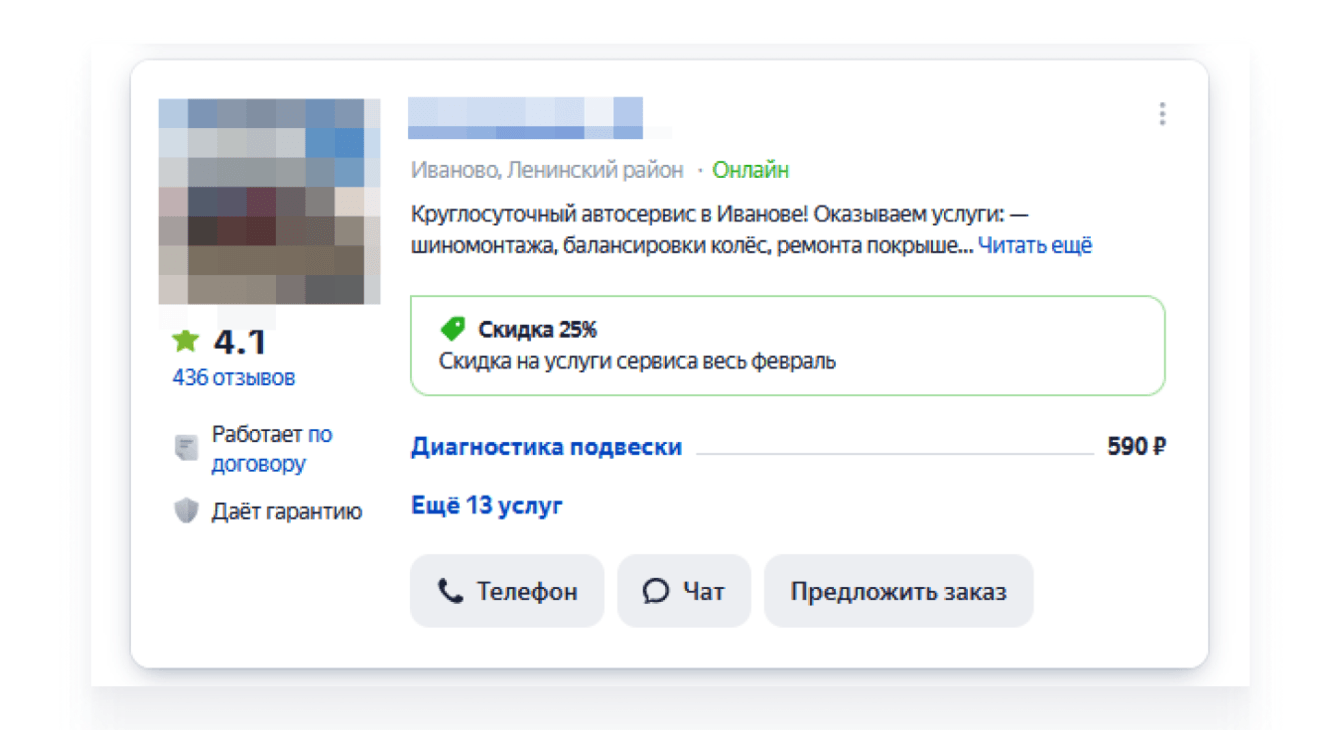Expand the Ещё 13 услуг list
The image size is (1340, 730).
pos(487,506)
